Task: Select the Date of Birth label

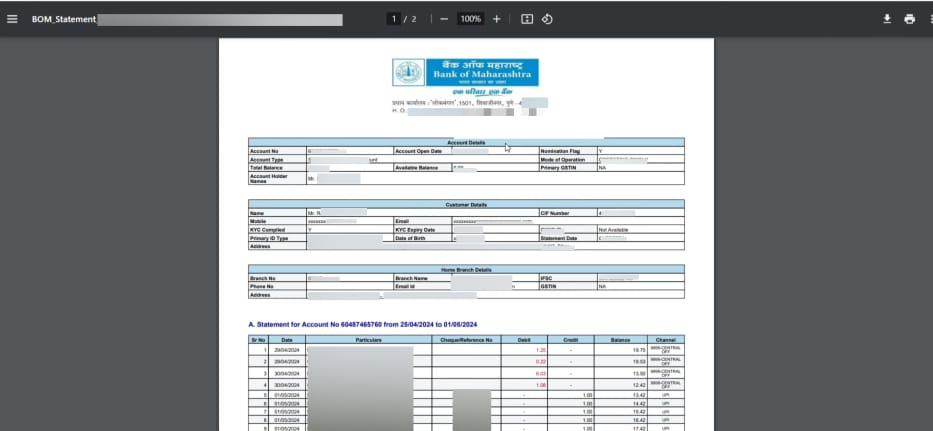Action: tap(410, 238)
